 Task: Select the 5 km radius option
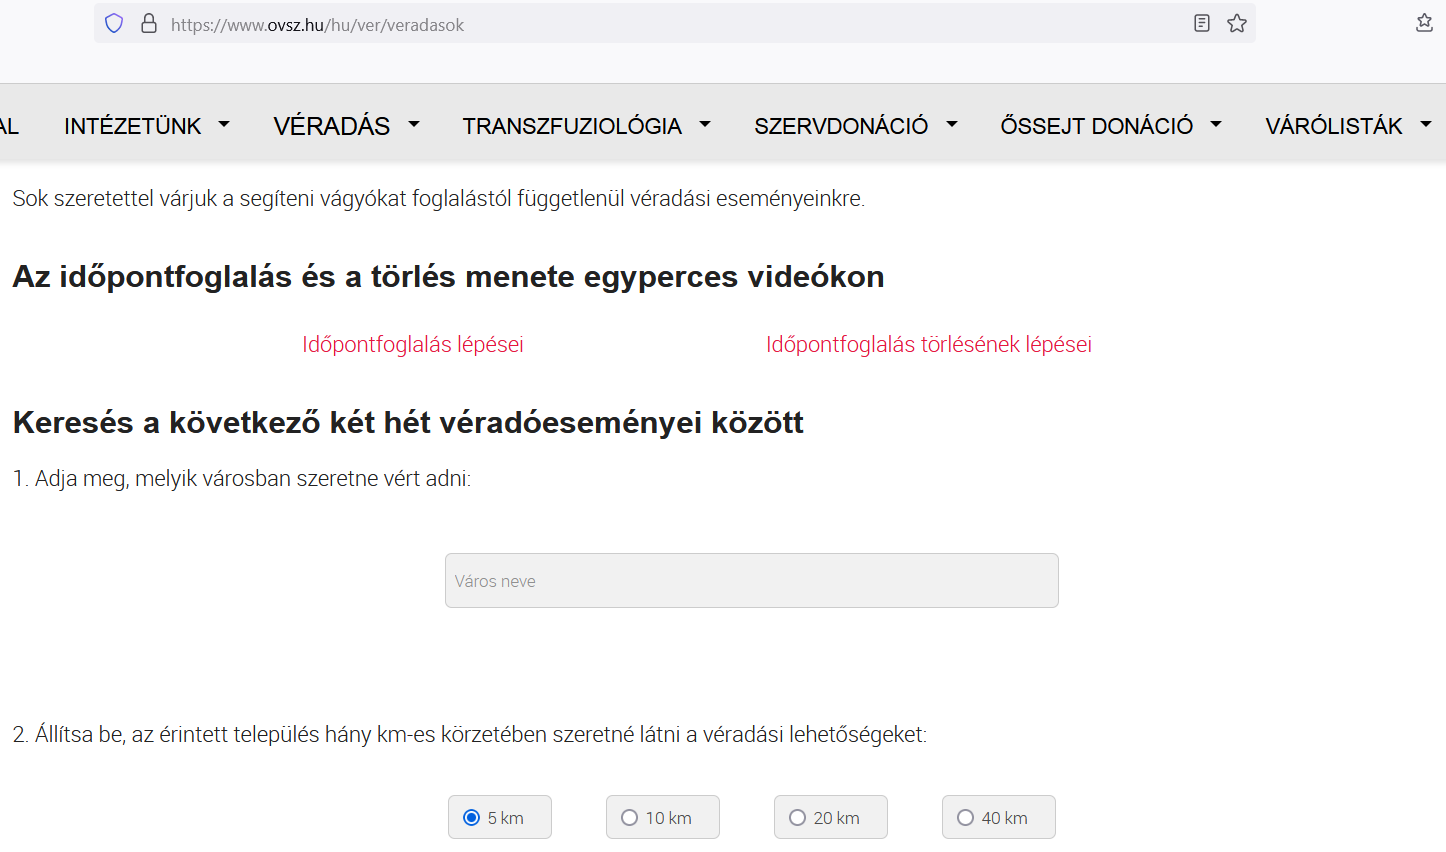click(472, 818)
